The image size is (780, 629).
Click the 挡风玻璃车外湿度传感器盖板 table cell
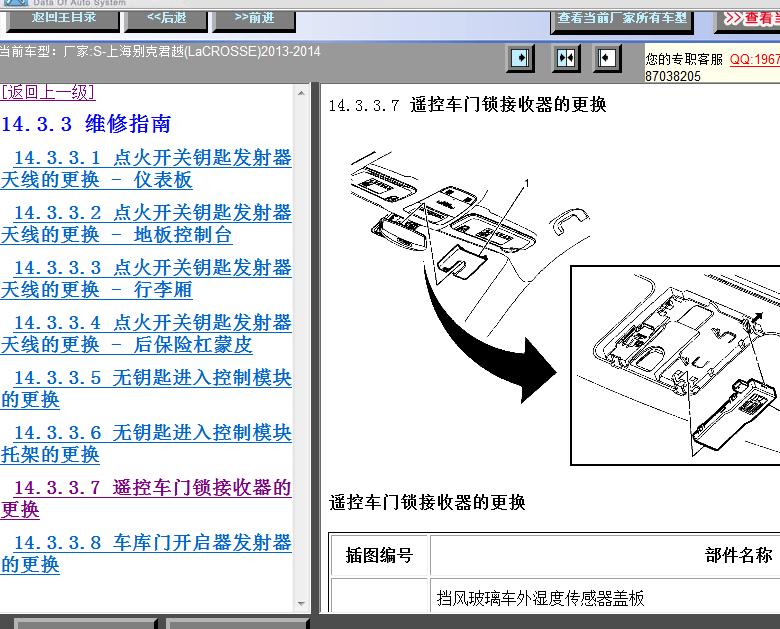click(605, 597)
